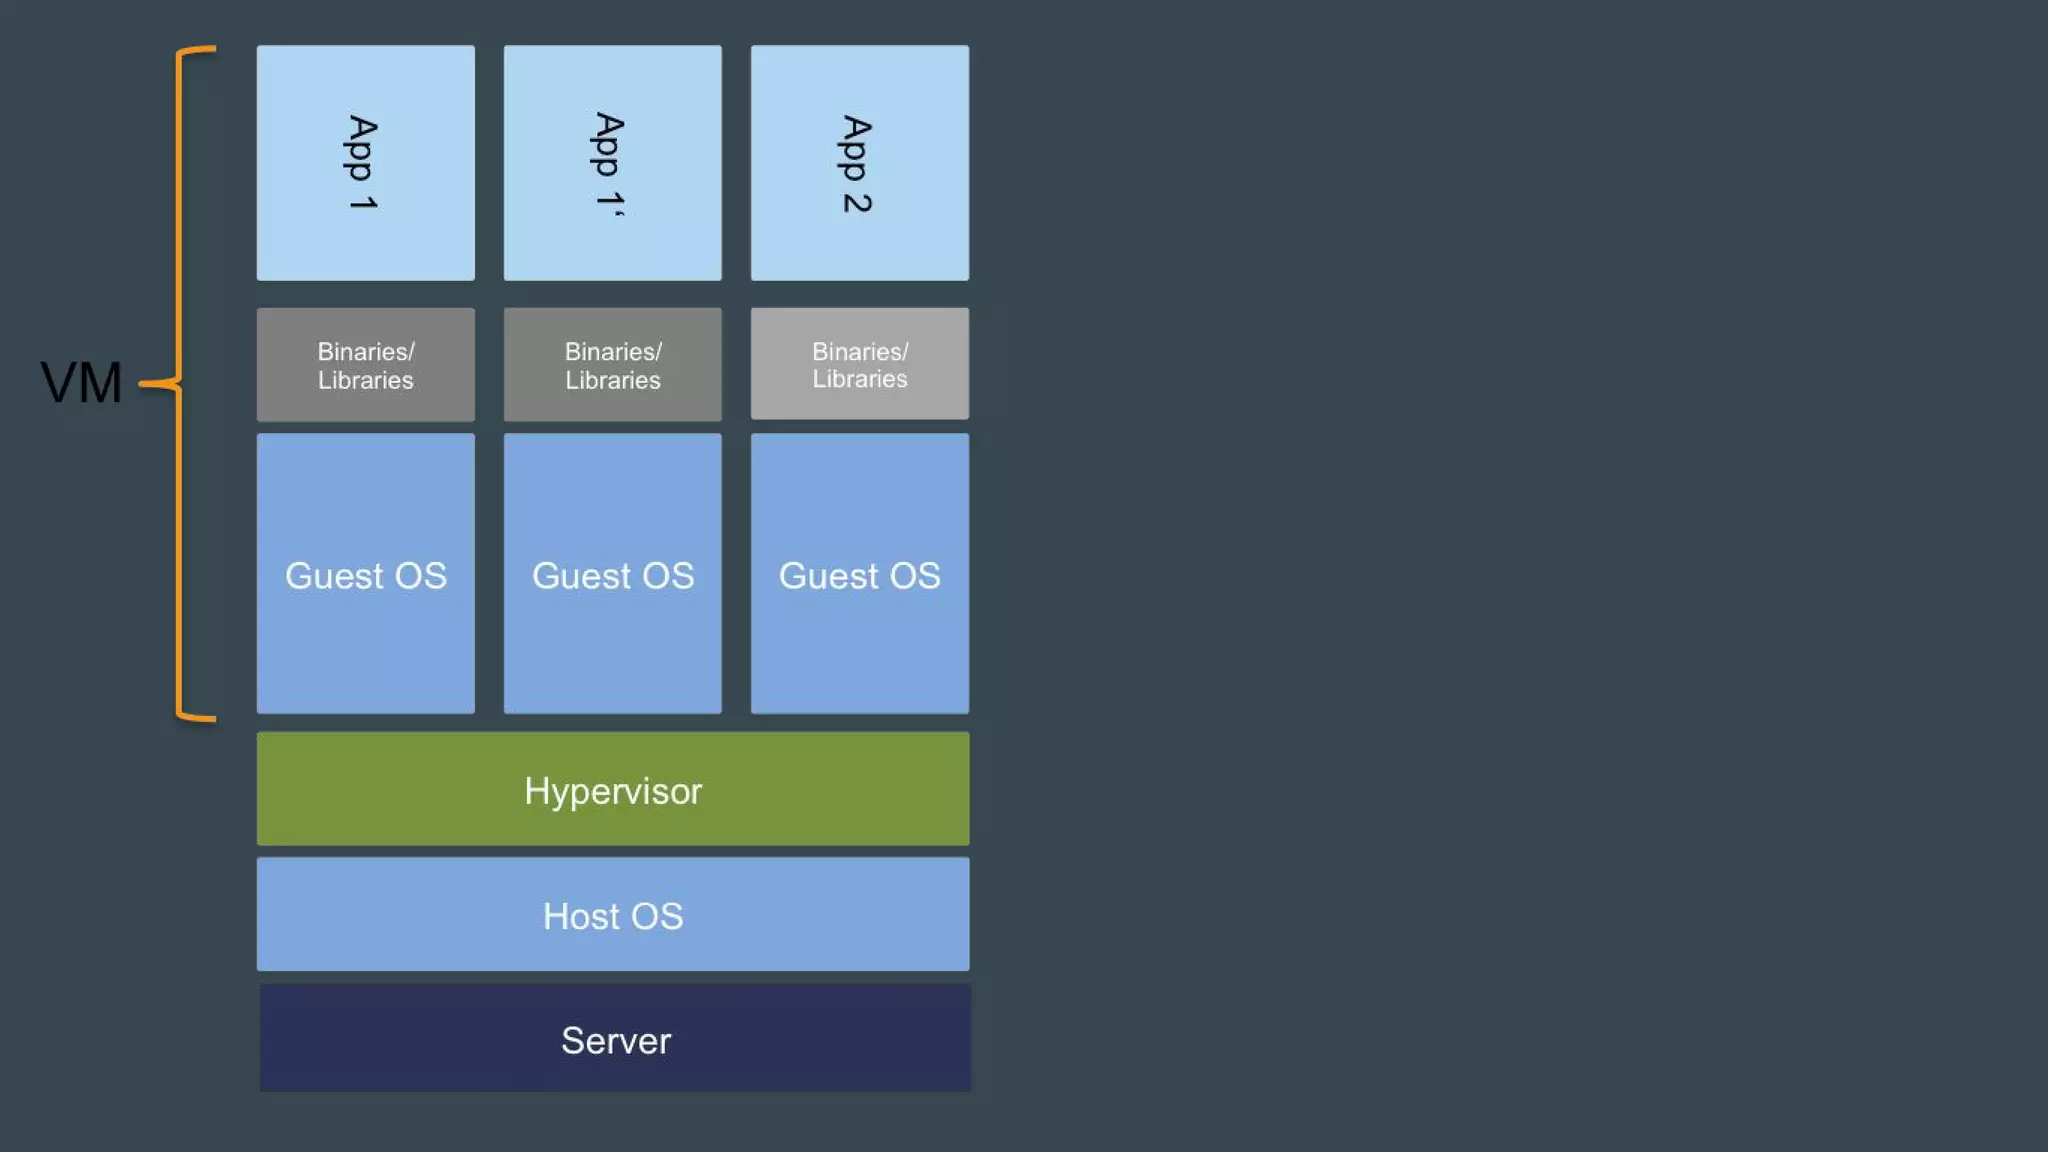The width and height of the screenshot is (2048, 1152).
Task: Click the "Host OS" text label
Action: tap(613, 916)
